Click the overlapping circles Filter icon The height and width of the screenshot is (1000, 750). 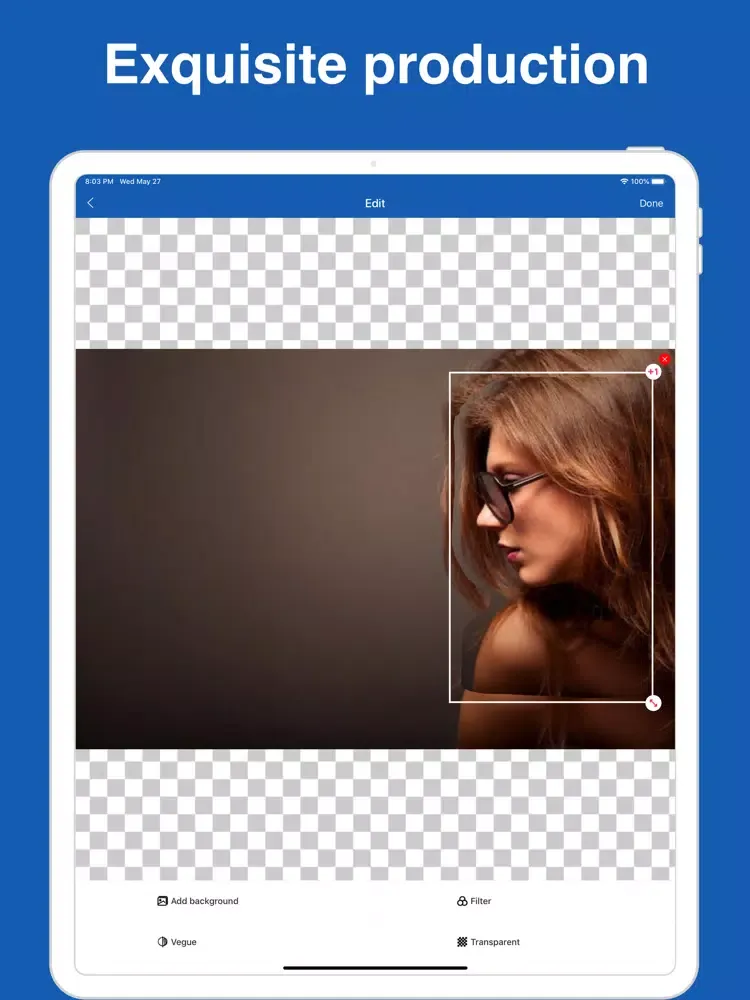[x=462, y=901]
